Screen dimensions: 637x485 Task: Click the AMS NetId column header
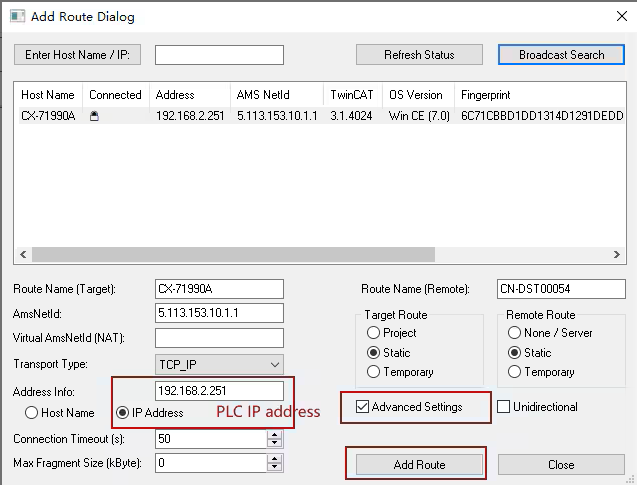tap(261, 95)
